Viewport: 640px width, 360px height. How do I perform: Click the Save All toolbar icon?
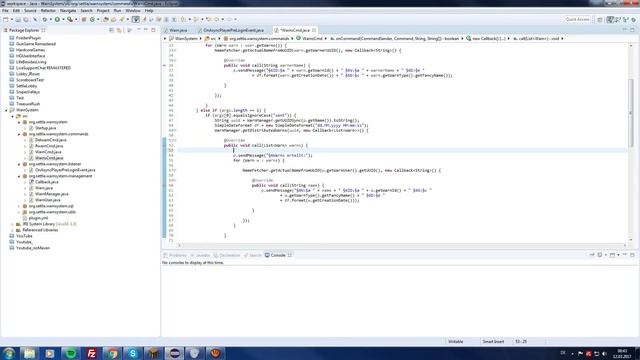26,19
